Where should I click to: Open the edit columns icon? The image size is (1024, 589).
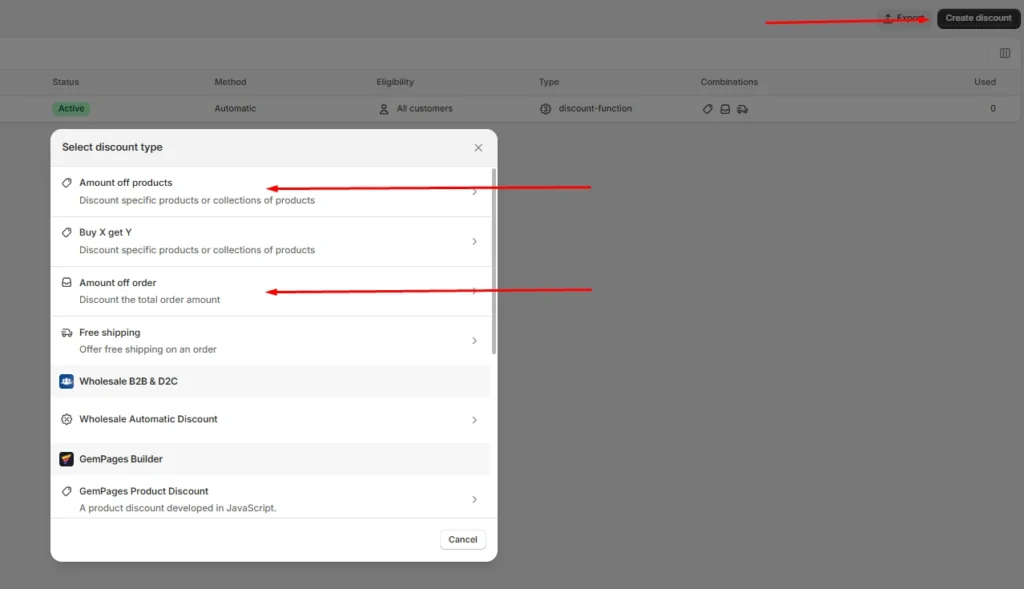pos(1004,54)
